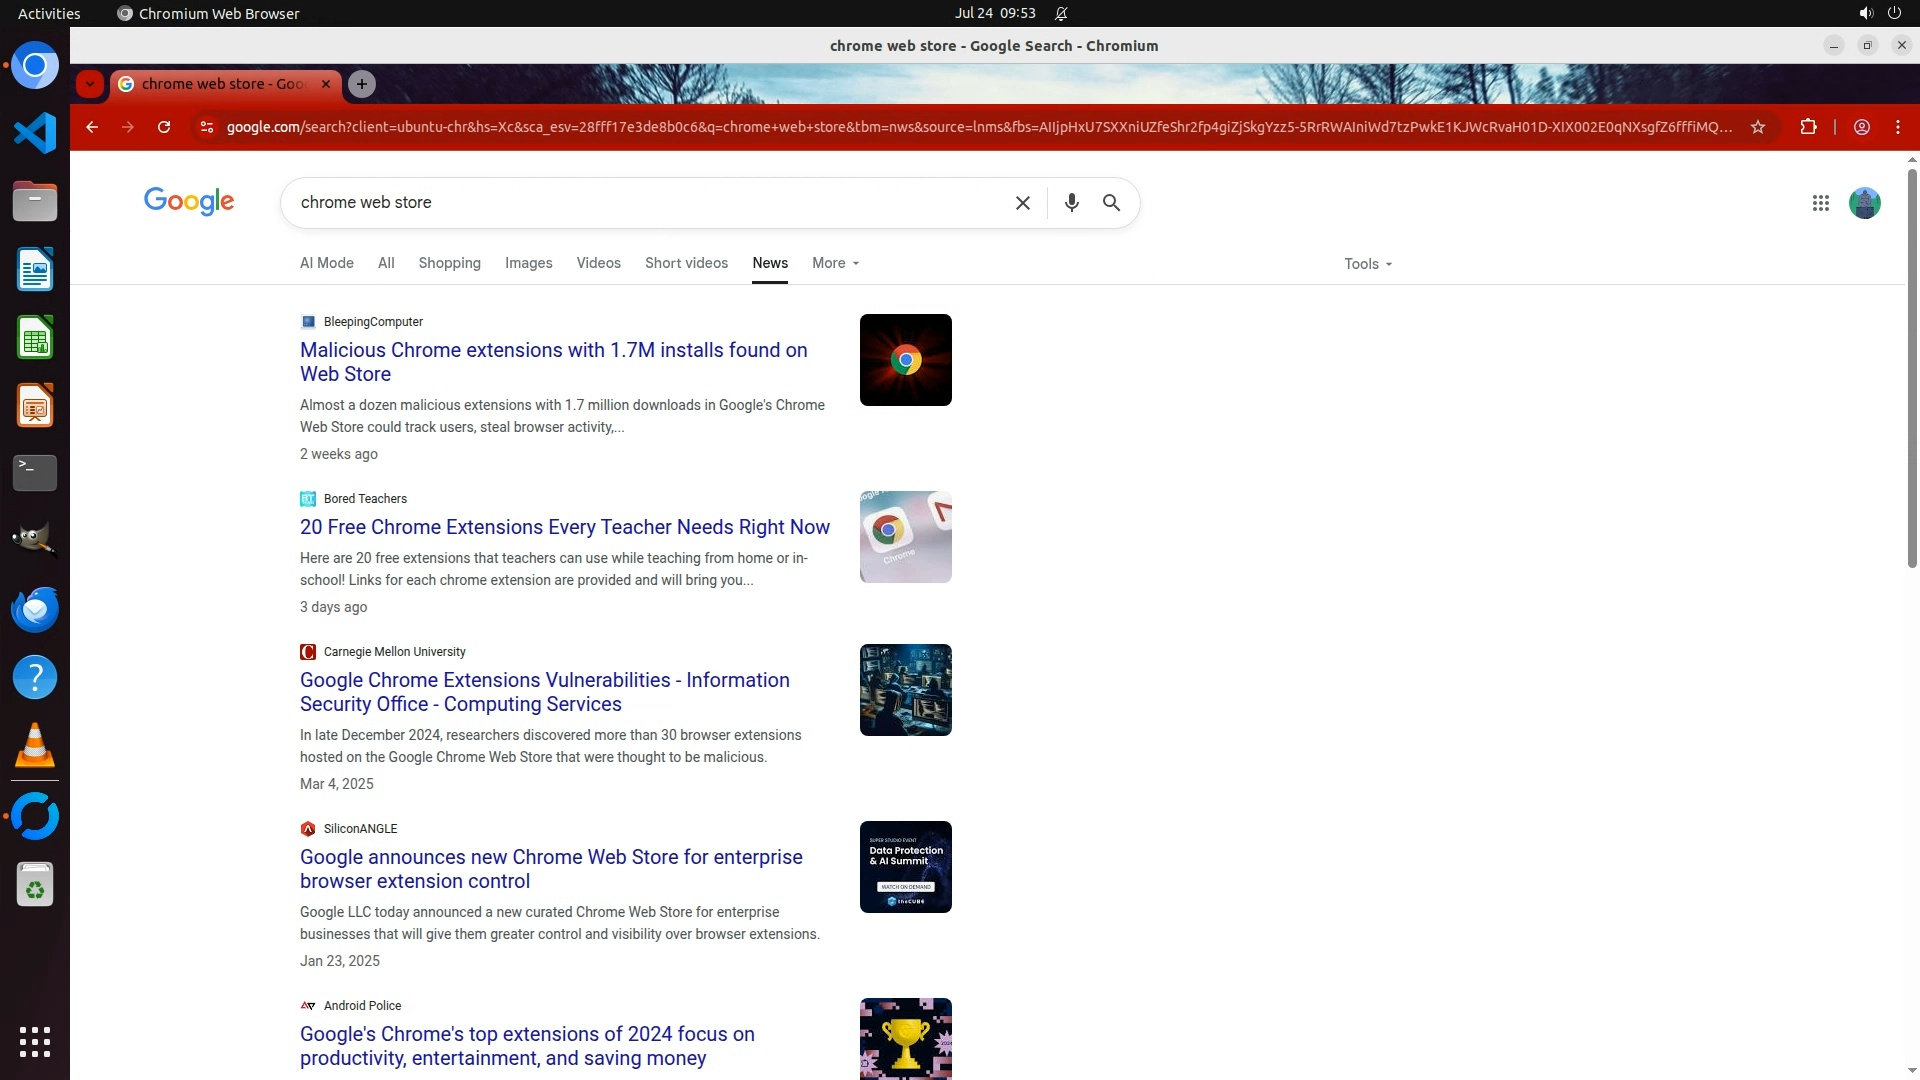This screenshot has width=1920, height=1080.
Task: Switch to the Images tab
Action: [x=528, y=263]
